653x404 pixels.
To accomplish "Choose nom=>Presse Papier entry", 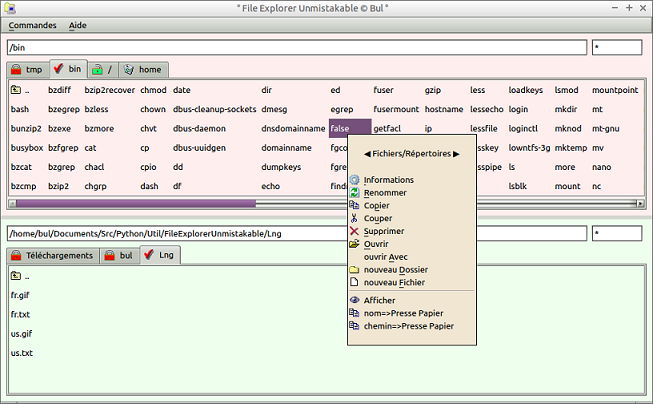I will click(x=404, y=313).
